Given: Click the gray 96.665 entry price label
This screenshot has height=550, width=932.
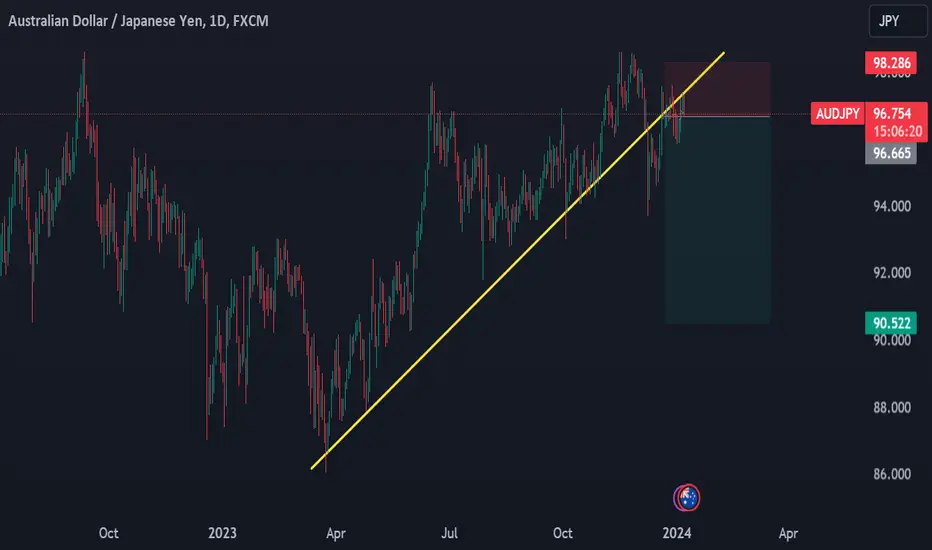Looking at the screenshot, I should [x=891, y=153].
